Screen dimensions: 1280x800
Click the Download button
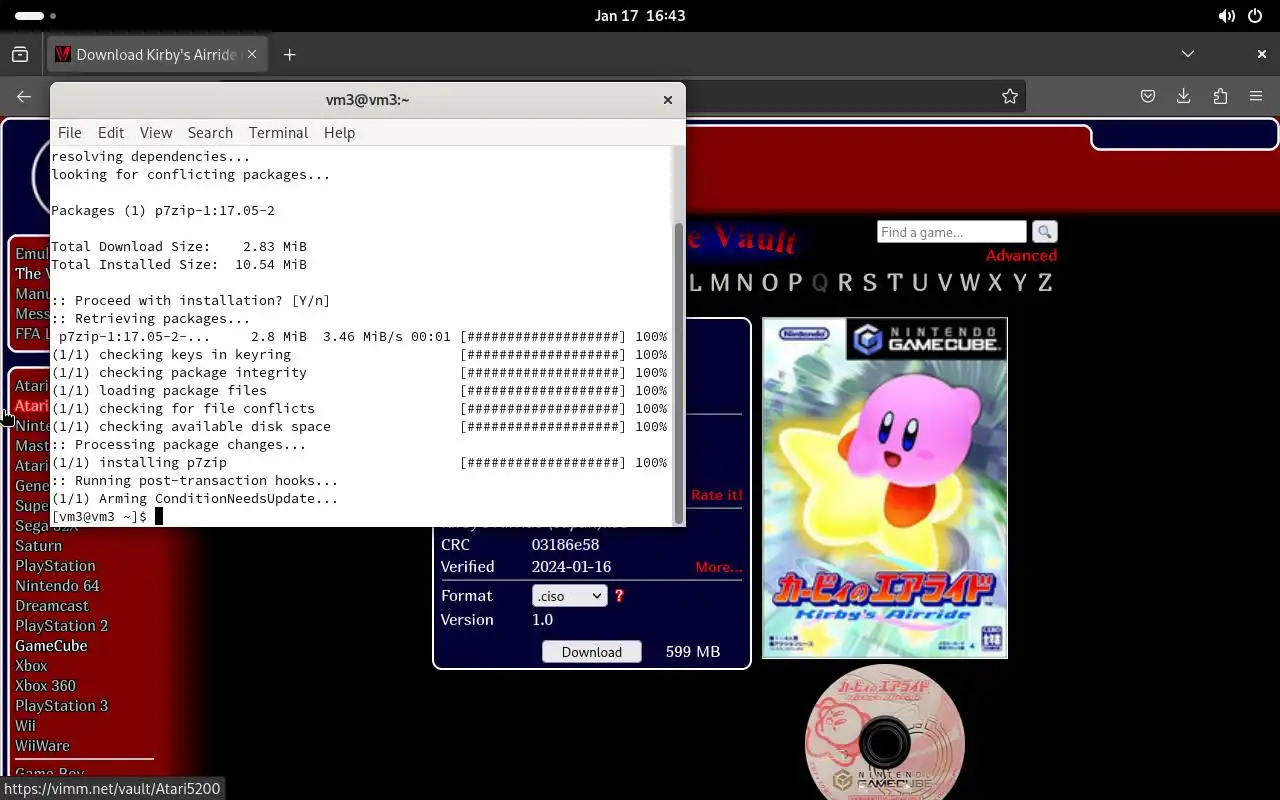coord(592,652)
